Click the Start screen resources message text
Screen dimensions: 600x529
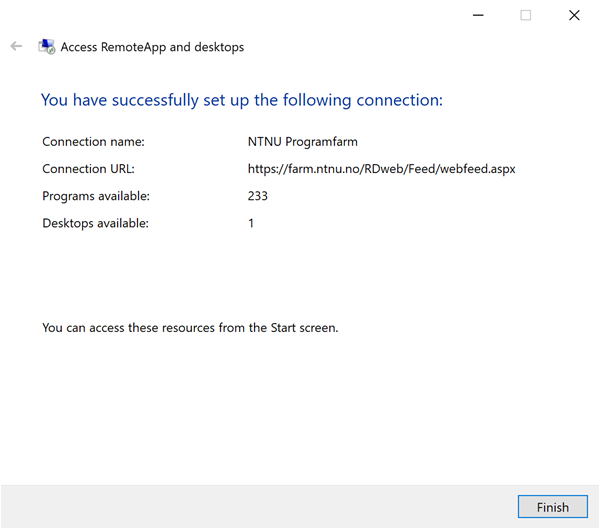click(190, 328)
